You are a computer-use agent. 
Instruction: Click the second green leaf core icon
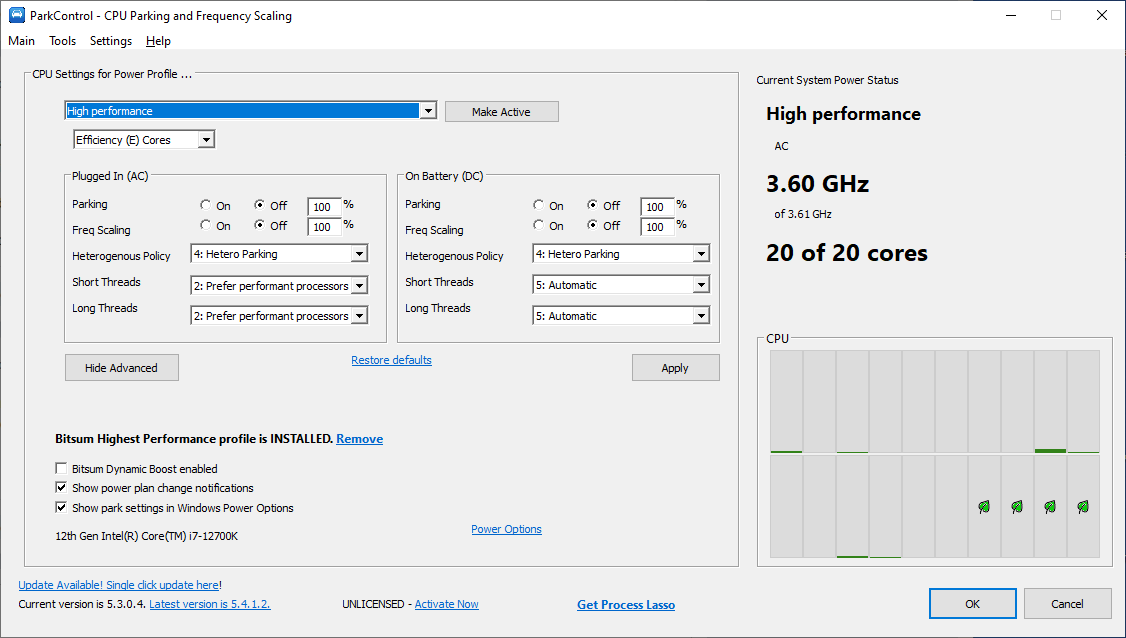[1017, 507]
